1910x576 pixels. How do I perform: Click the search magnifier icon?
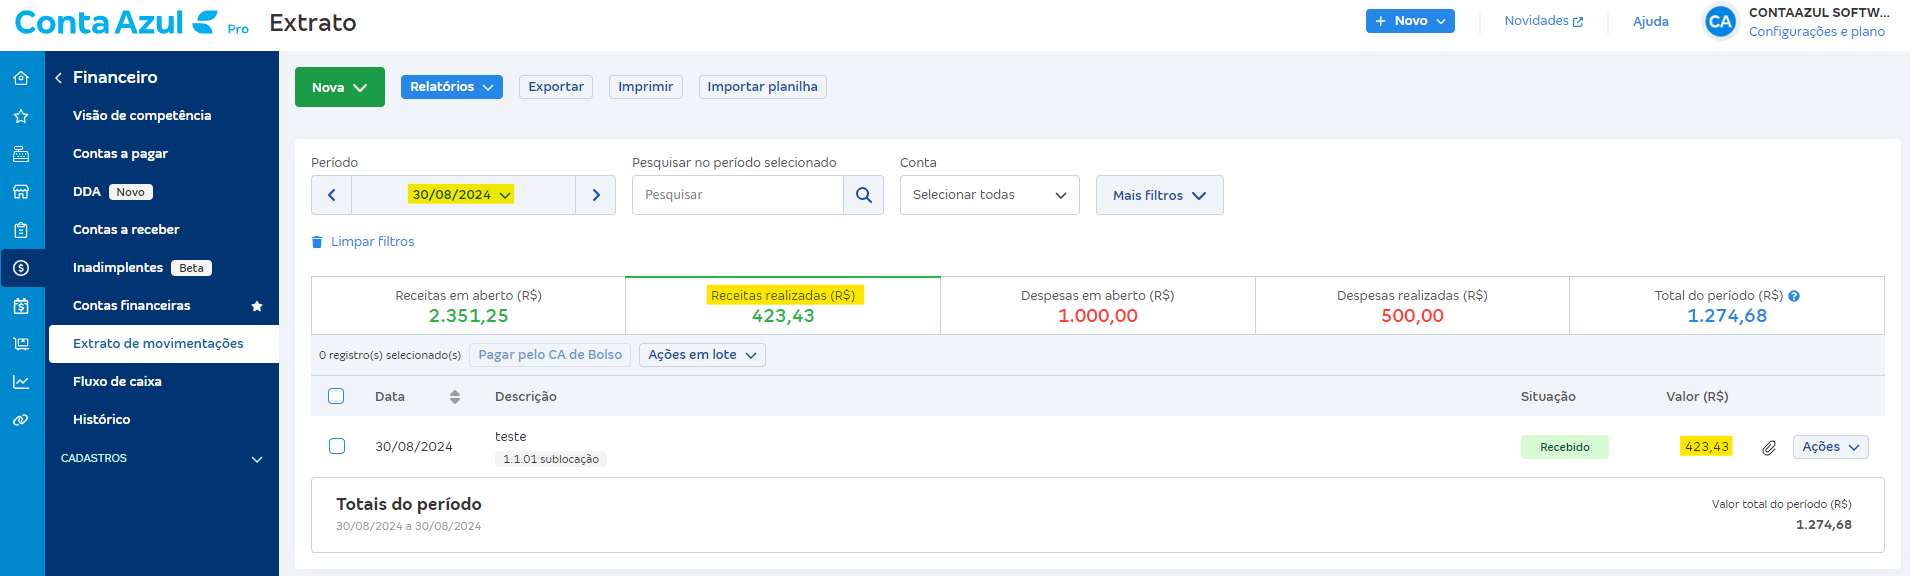pos(863,195)
